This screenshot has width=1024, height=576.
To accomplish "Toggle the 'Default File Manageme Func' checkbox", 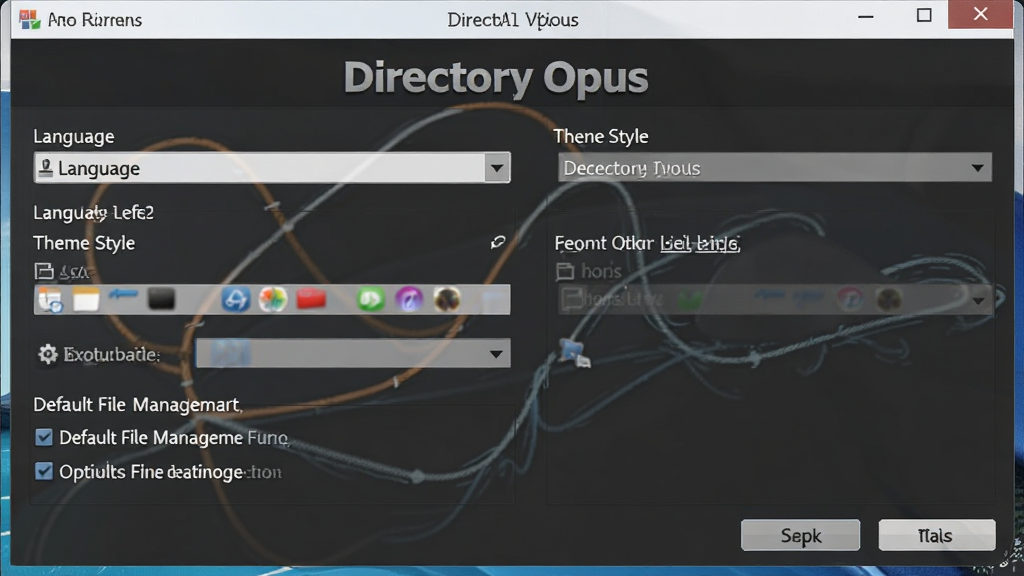I will click(44, 437).
